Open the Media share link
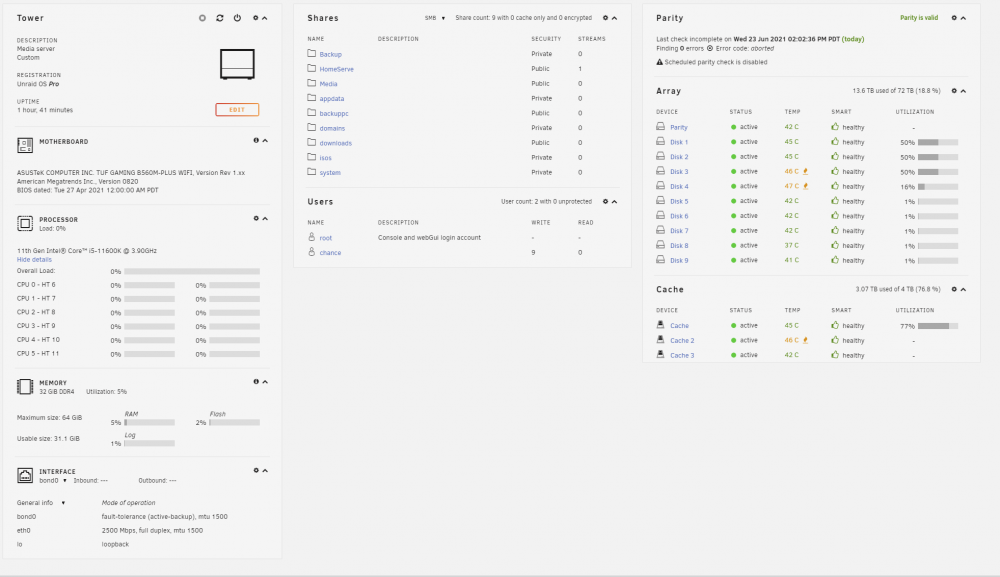Screen dimensions: 1000x577 [328, 84]
